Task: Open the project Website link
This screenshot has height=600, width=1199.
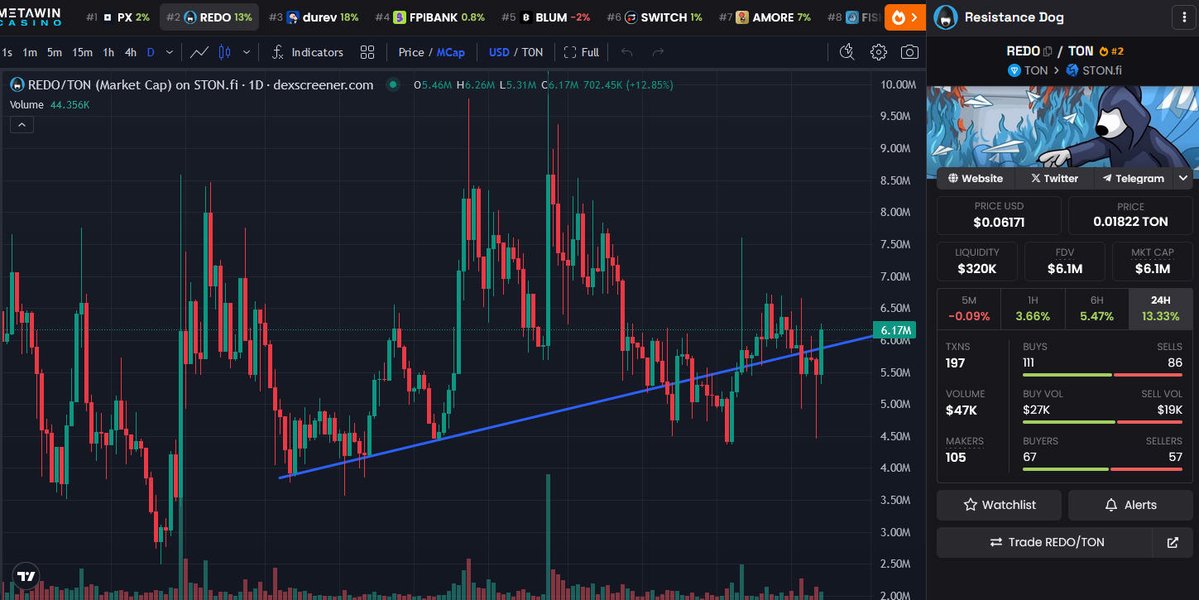Action: (975, 178)
